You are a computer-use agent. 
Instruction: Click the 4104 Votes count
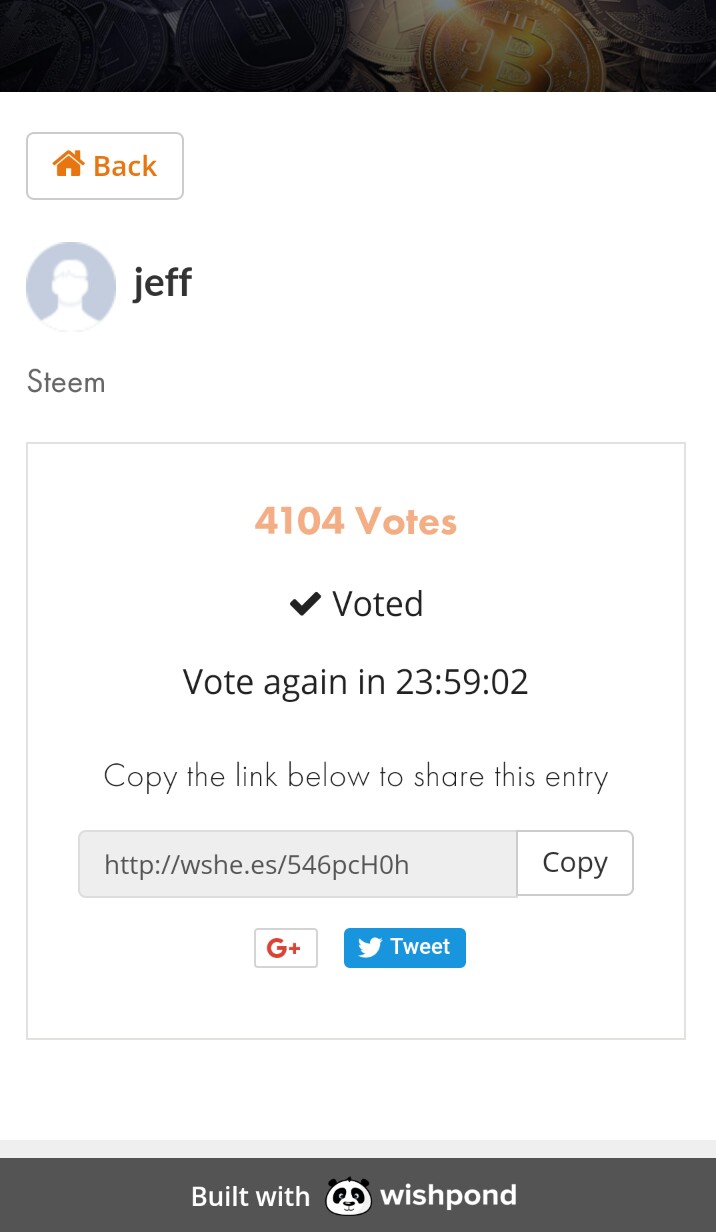[x=356, y=521]
